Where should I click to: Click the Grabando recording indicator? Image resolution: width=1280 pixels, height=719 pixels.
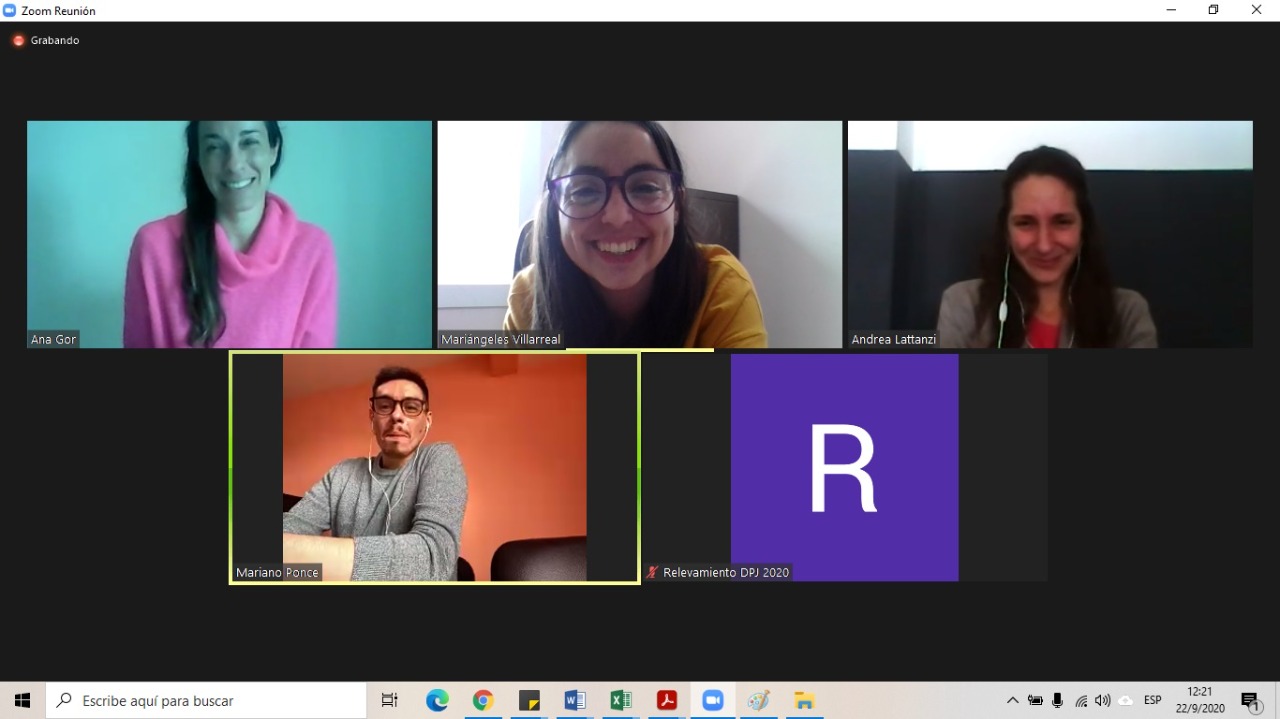(46, 40)
